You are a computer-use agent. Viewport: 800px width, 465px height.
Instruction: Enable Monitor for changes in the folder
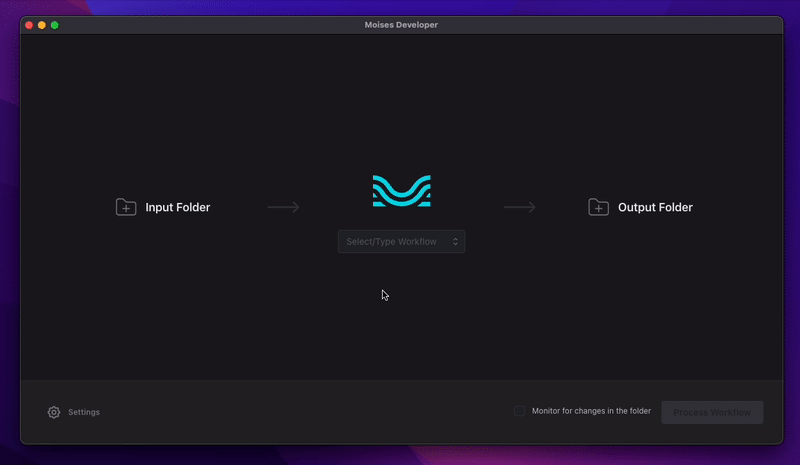pyautogui.click(x=519, y=411)
